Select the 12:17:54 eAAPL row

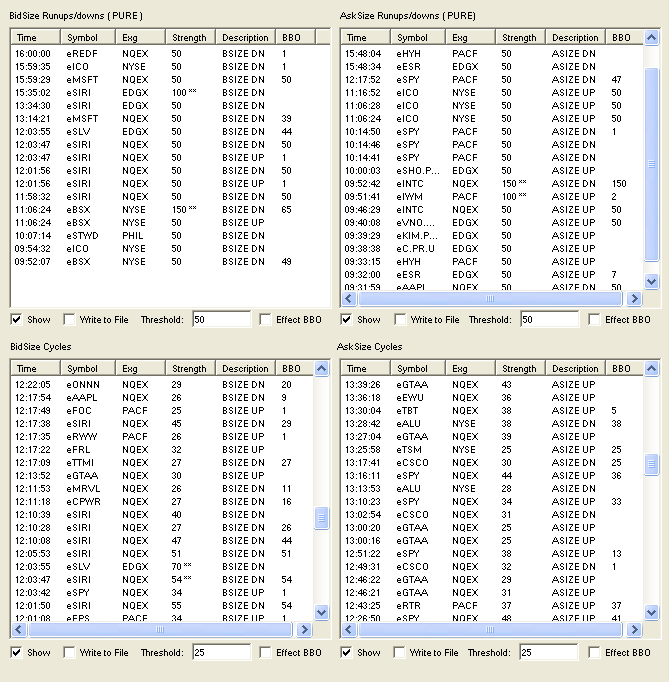[x=162, y=398]
